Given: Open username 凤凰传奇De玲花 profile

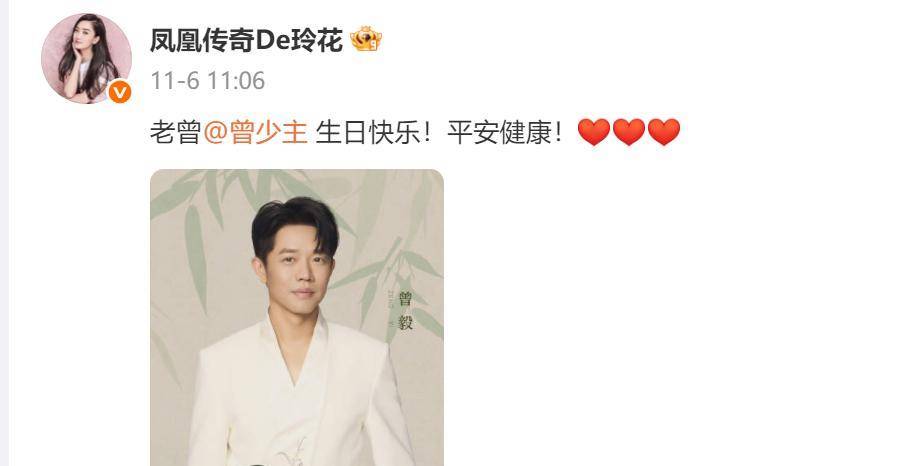Looking at the screenshot, I should pos(247,41).
